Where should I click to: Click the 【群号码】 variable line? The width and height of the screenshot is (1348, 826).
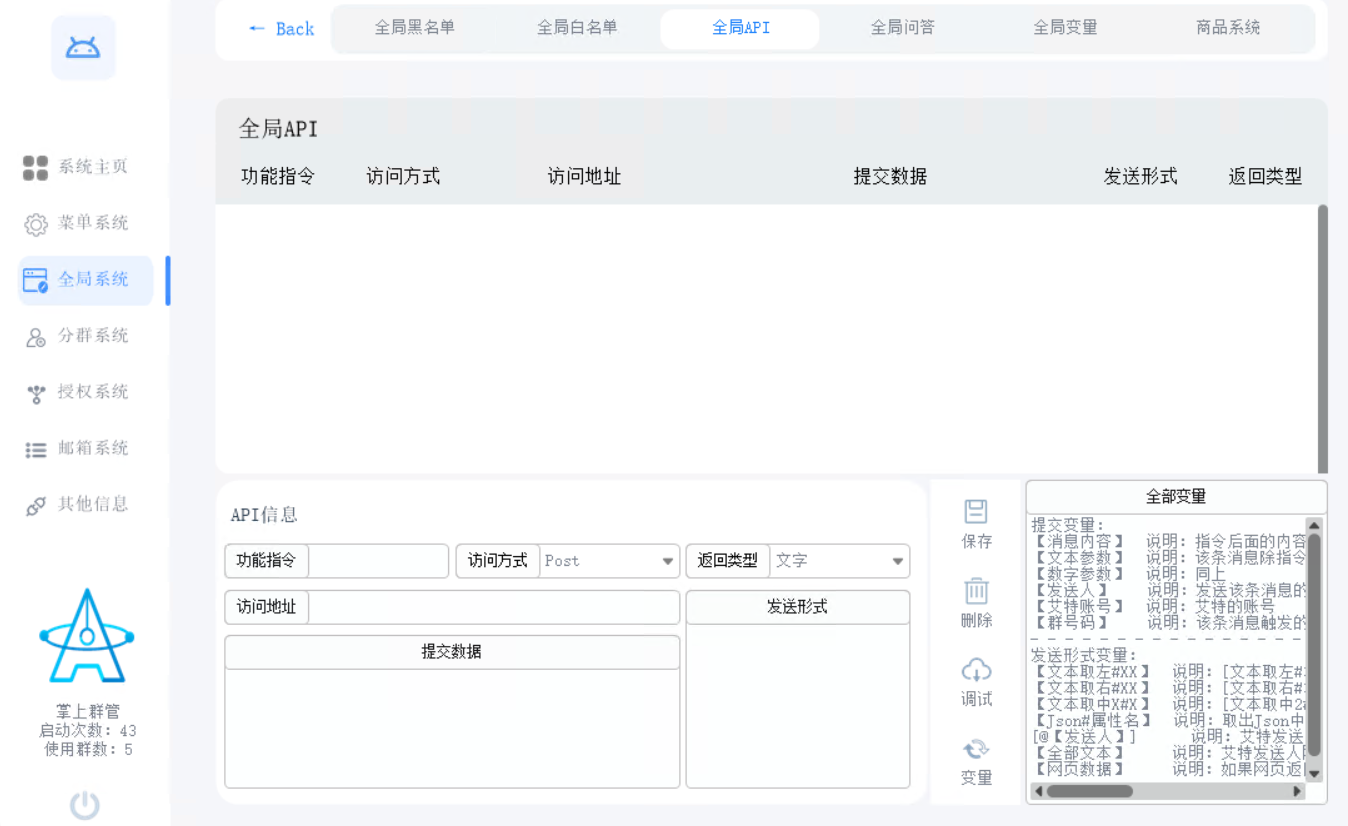1169,622
